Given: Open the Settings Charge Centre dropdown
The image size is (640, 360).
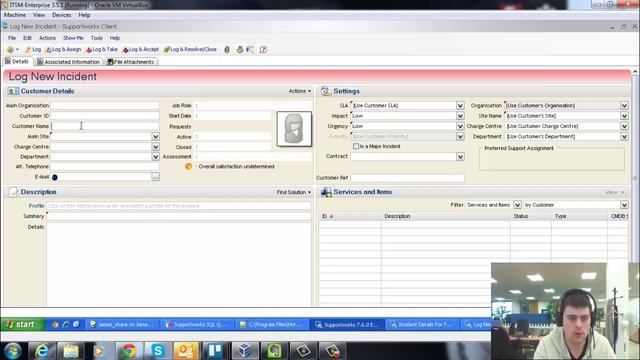Looking at the screenshot, I should 624,126.
